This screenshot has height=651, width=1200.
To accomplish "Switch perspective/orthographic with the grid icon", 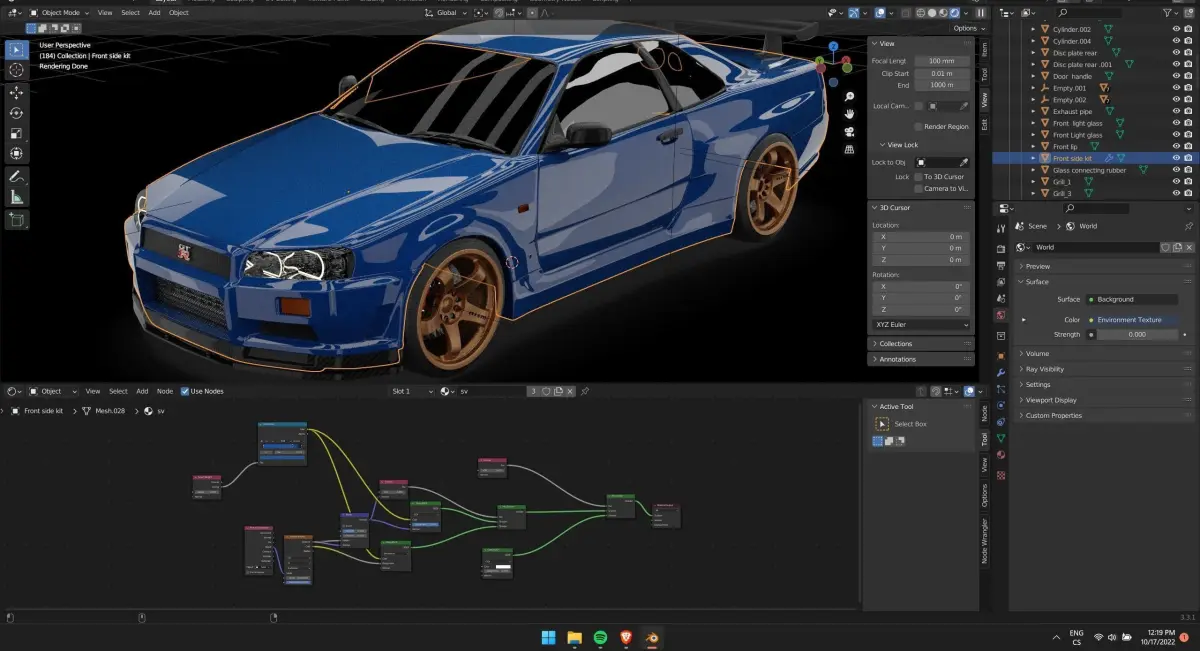I will pyautogui.click(x=849, y=149).
